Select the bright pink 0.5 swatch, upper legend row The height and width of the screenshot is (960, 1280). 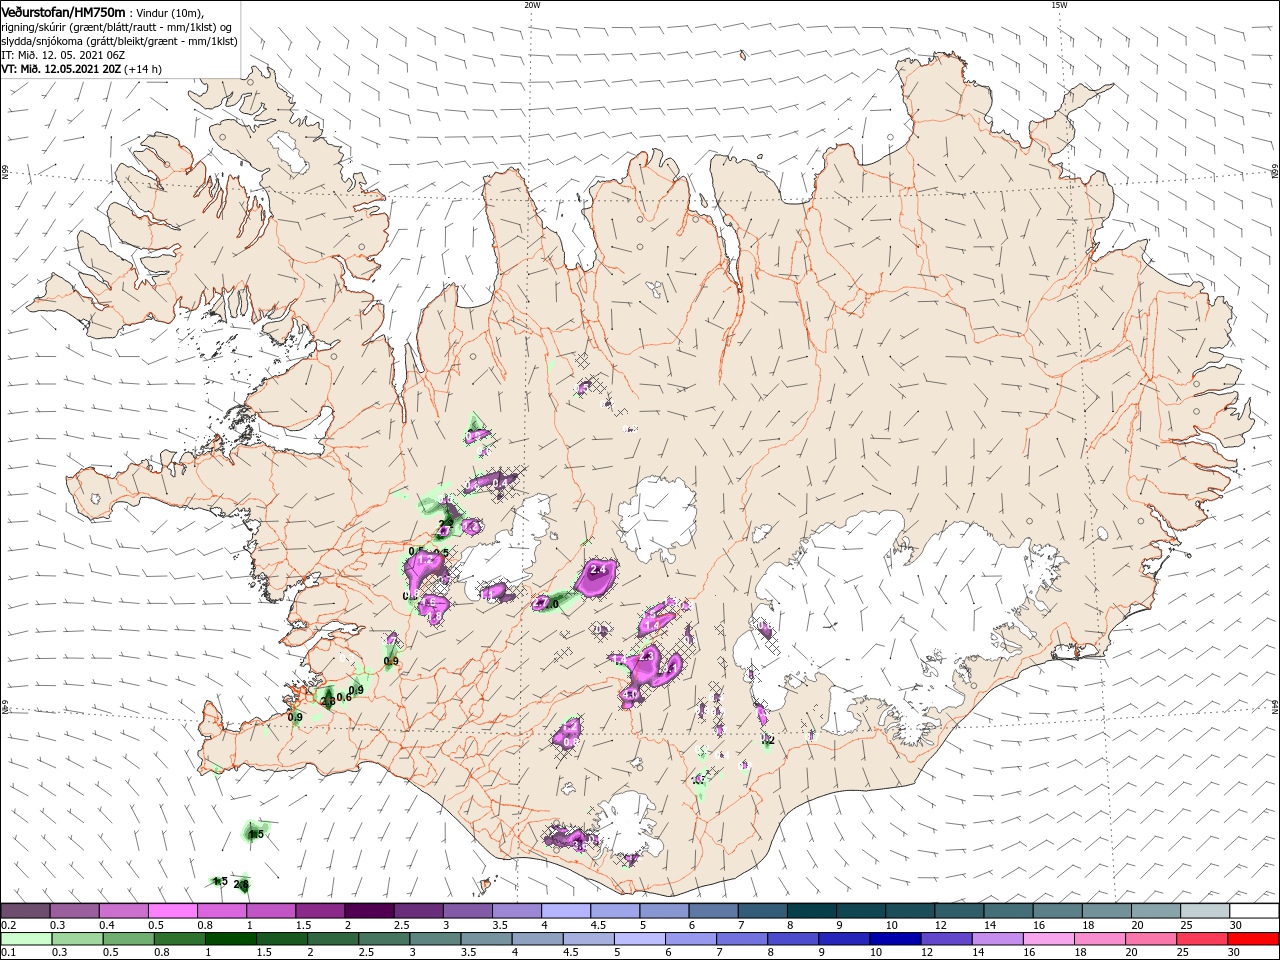point(172,911)
